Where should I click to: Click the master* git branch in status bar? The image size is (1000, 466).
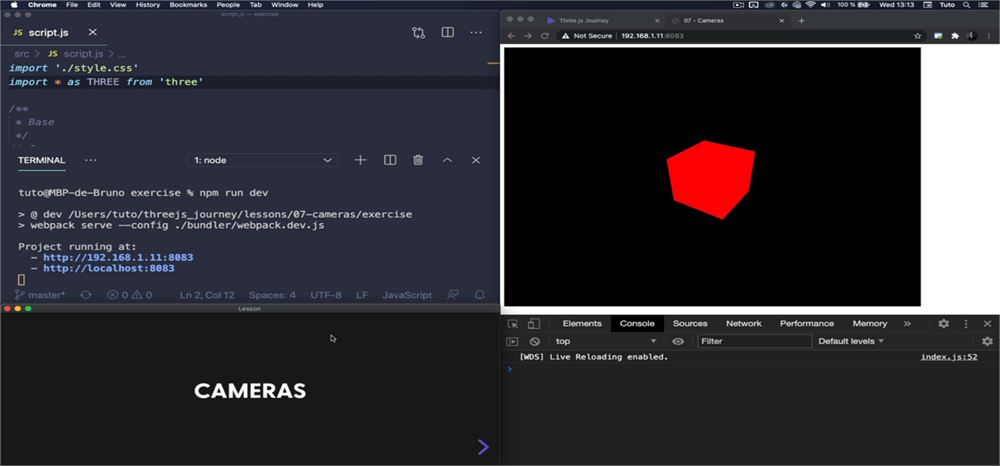tap(40, 295)
